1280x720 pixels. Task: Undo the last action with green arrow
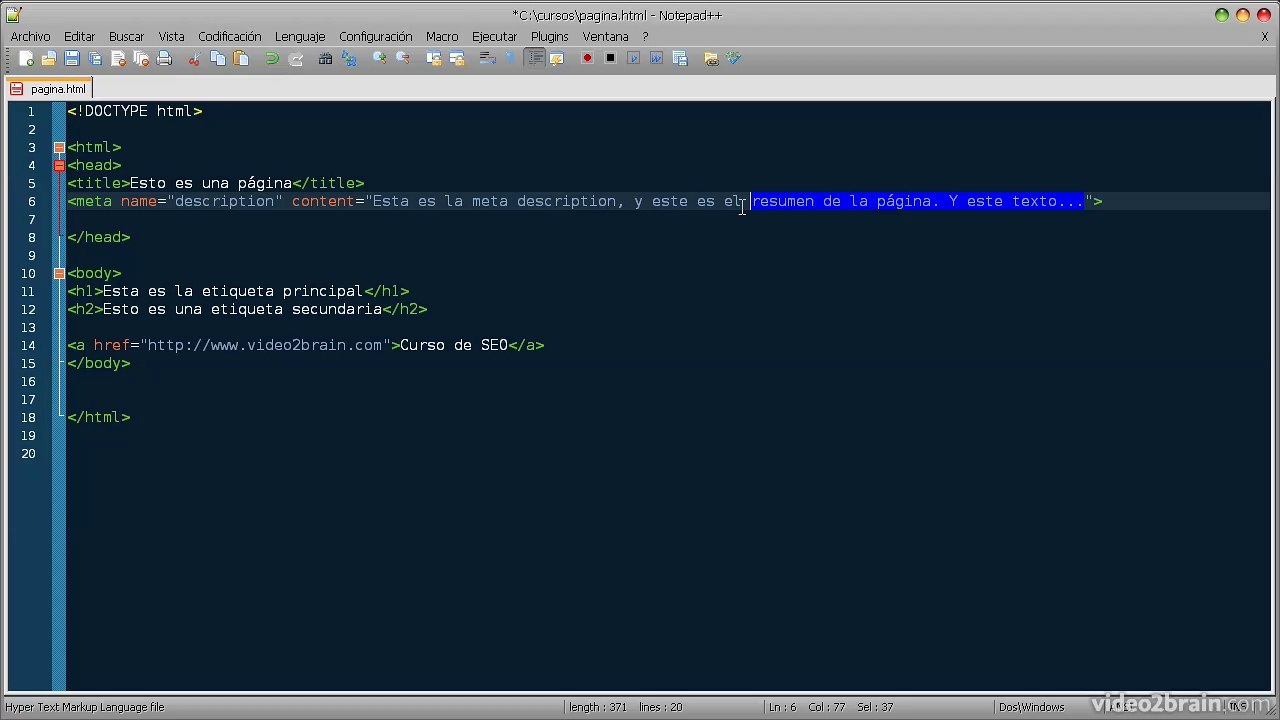point(272,59)
